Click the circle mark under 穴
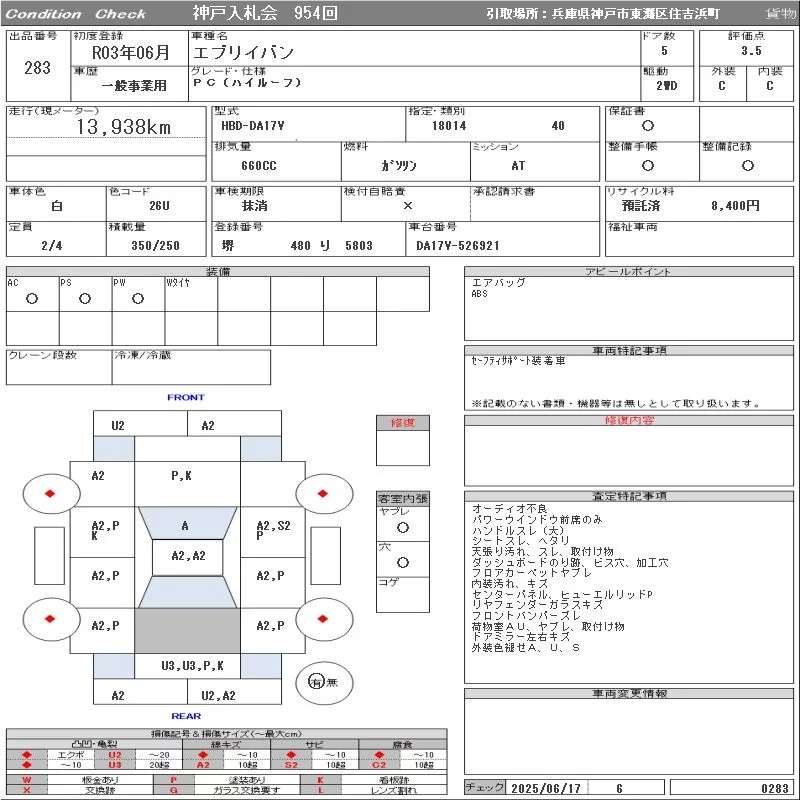This screenshot has width=800, height=800. 403,562
